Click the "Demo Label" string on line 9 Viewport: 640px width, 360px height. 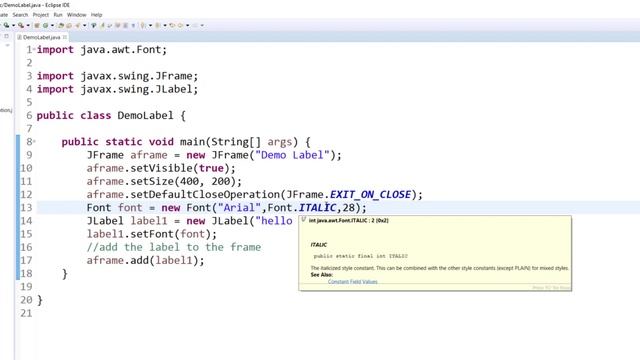click(x=292, y=155)
